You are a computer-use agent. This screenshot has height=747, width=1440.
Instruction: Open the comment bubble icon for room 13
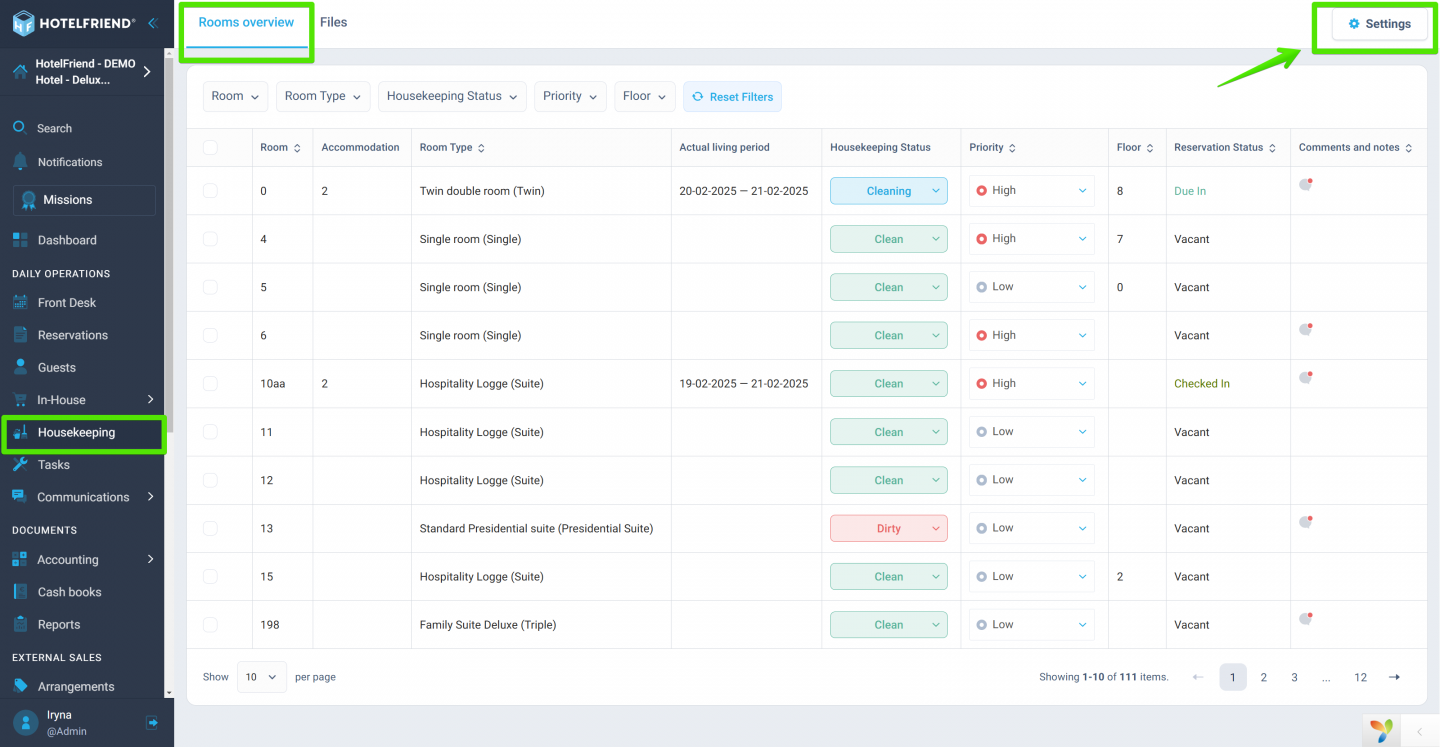click(1305, 522)
